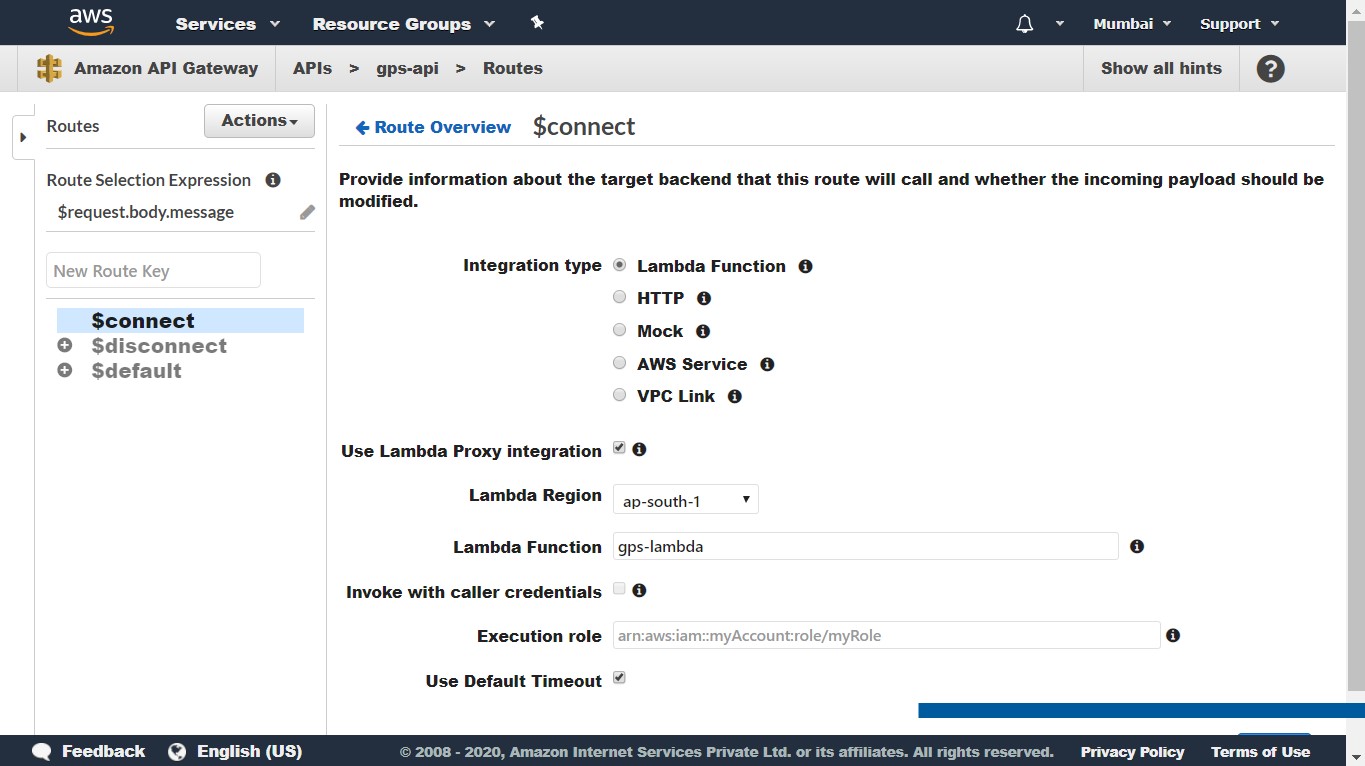Show info icon next to gps-lambda field
Image resolution: width=1365 pixels, height=766 pixels.
[1136, 546]
